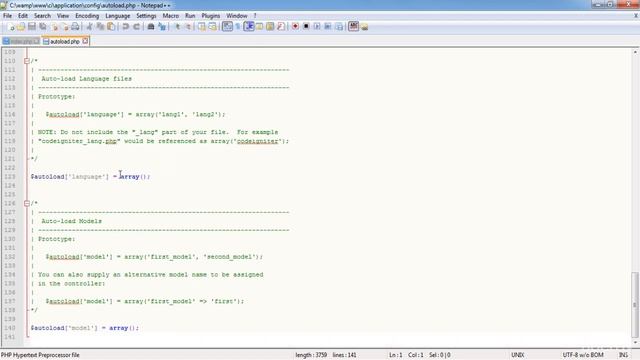This screenshot has height=360, width=640.
Task: Click the Open file folder icon
Action: click(x=21, y=27)
